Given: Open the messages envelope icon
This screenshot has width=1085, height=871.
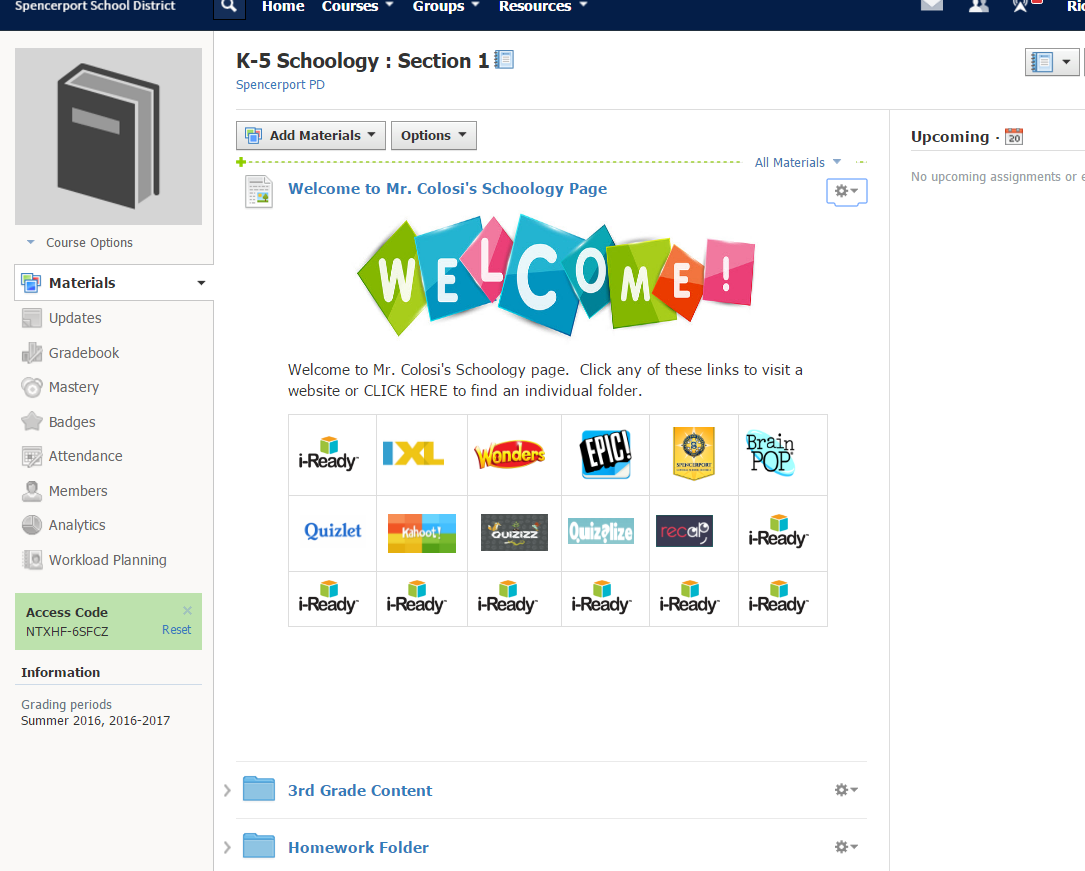Looking at the screenshot, I should click(931, 6).
